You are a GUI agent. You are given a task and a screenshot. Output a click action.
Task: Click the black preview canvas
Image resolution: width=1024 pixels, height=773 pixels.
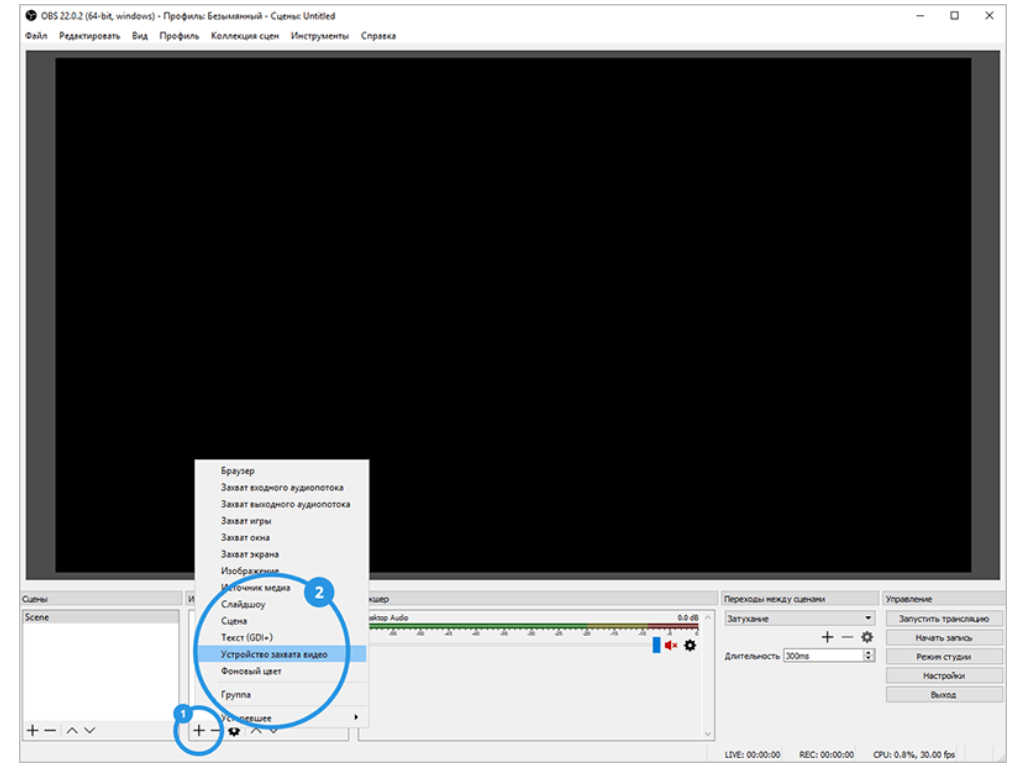click(513, 315)
